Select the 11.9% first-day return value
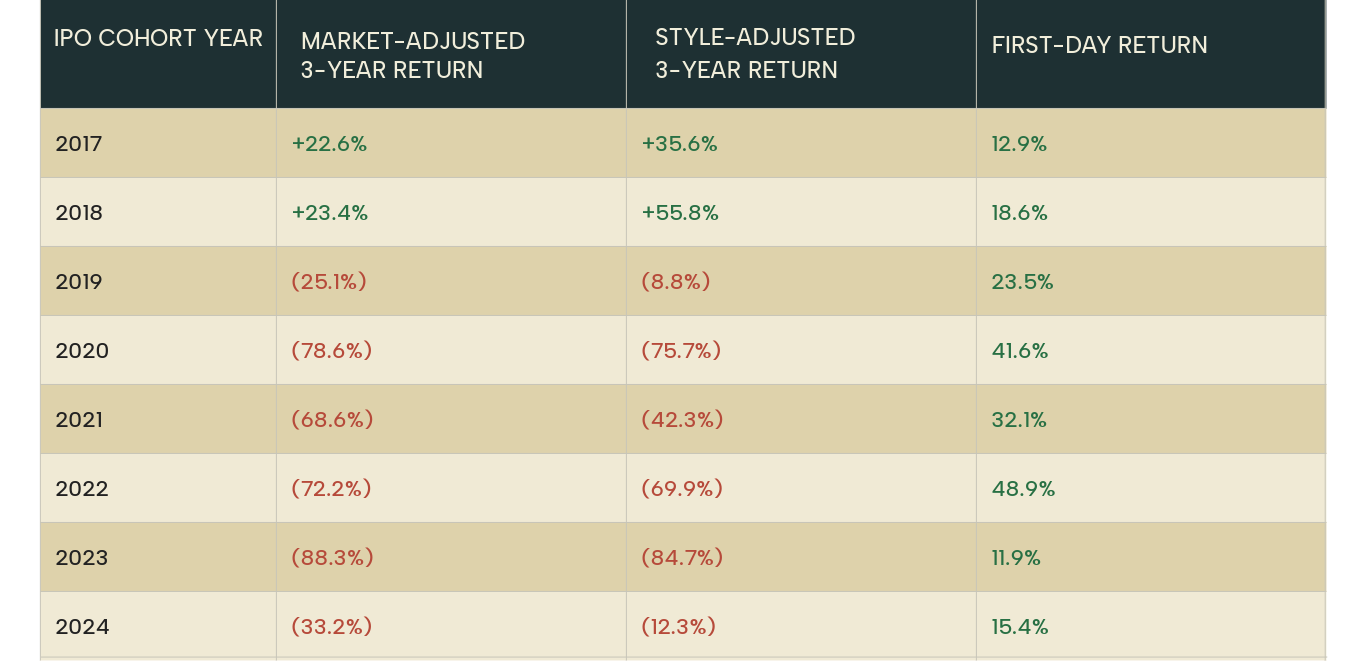 (x=1016, y=558)
